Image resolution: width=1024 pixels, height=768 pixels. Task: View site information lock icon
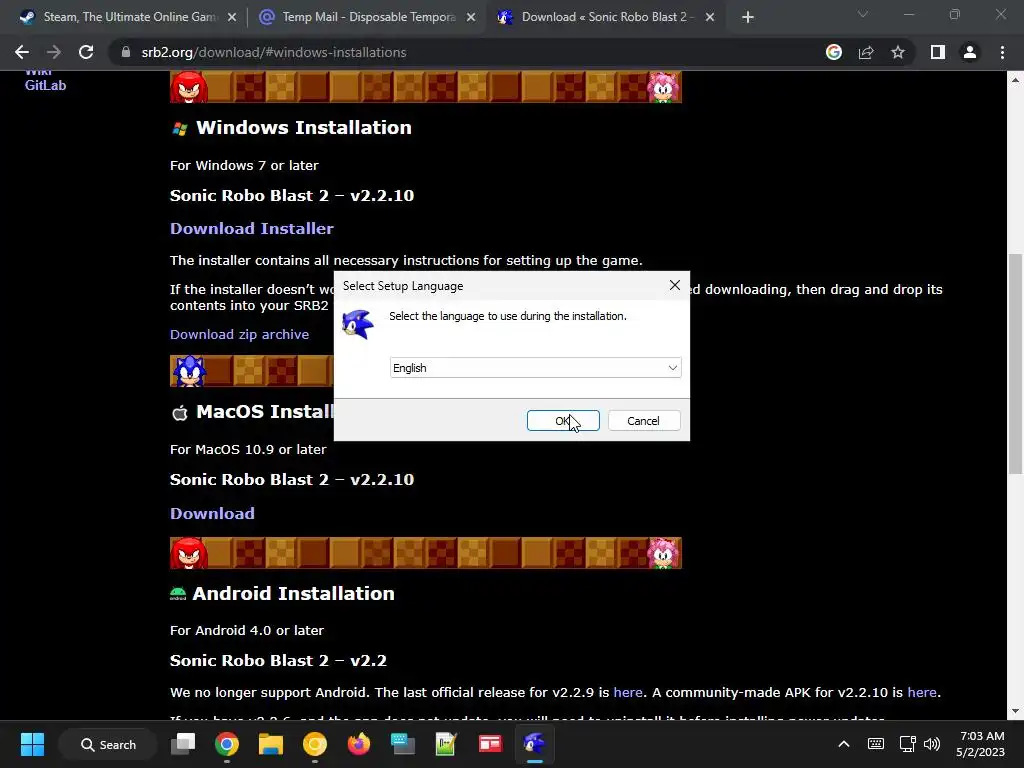pyautogui.click(x=125, y=52)
